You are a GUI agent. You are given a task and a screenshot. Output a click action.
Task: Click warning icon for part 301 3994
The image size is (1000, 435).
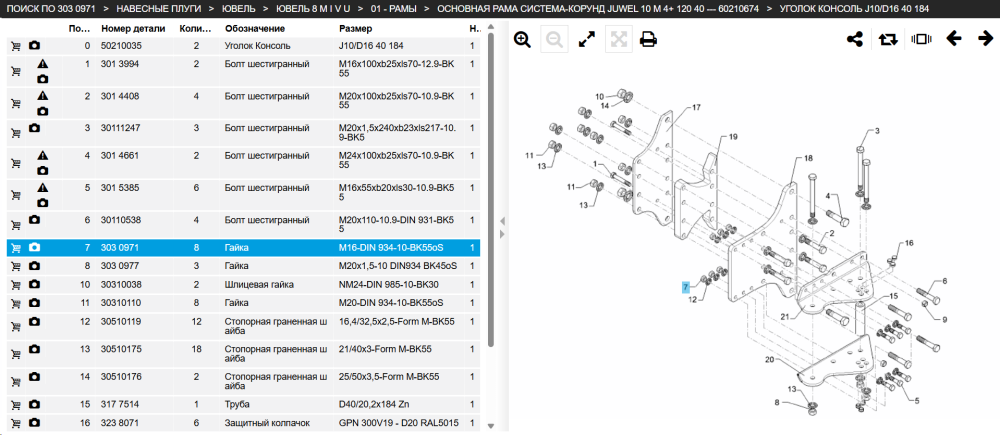point(42,64)
